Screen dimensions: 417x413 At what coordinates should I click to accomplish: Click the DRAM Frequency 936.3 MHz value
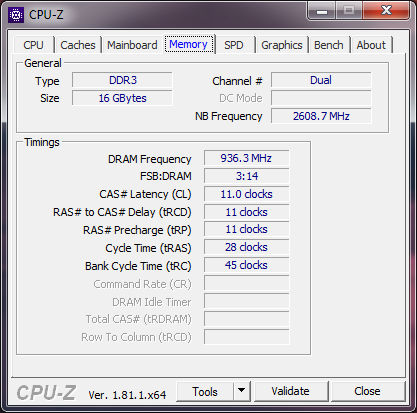pos(246,158)
